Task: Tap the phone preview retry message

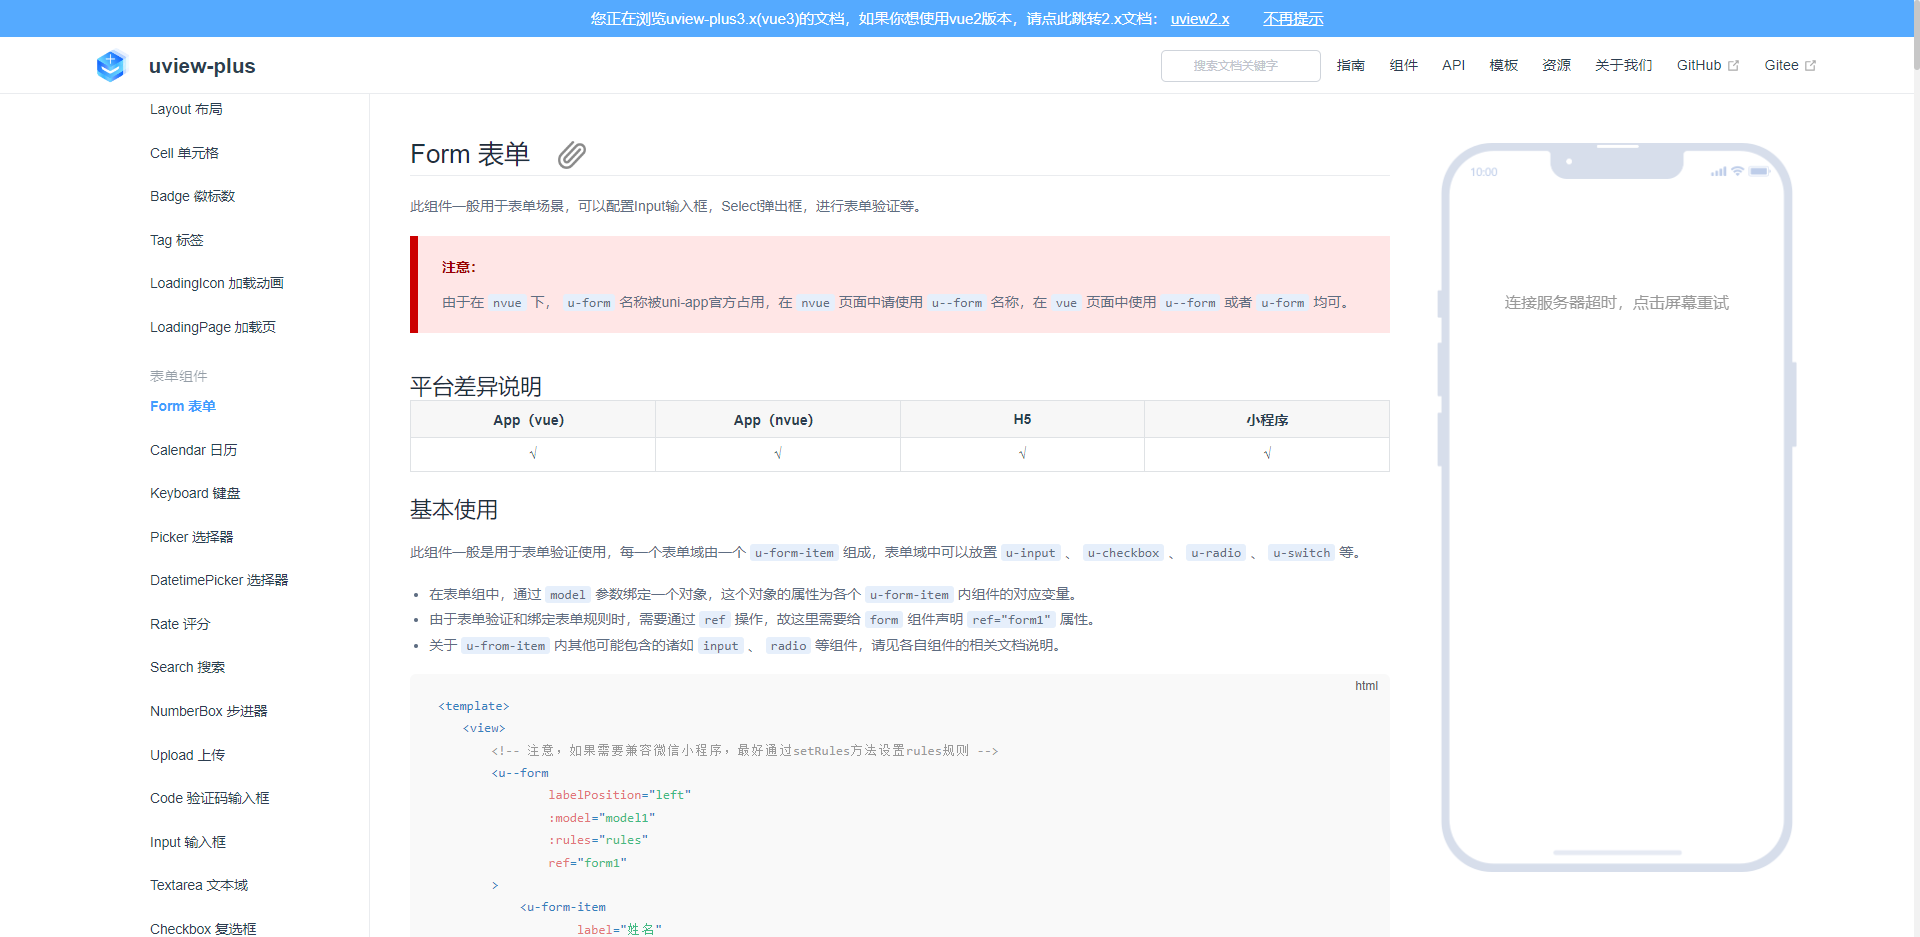Action: [x=1615, y=303]
